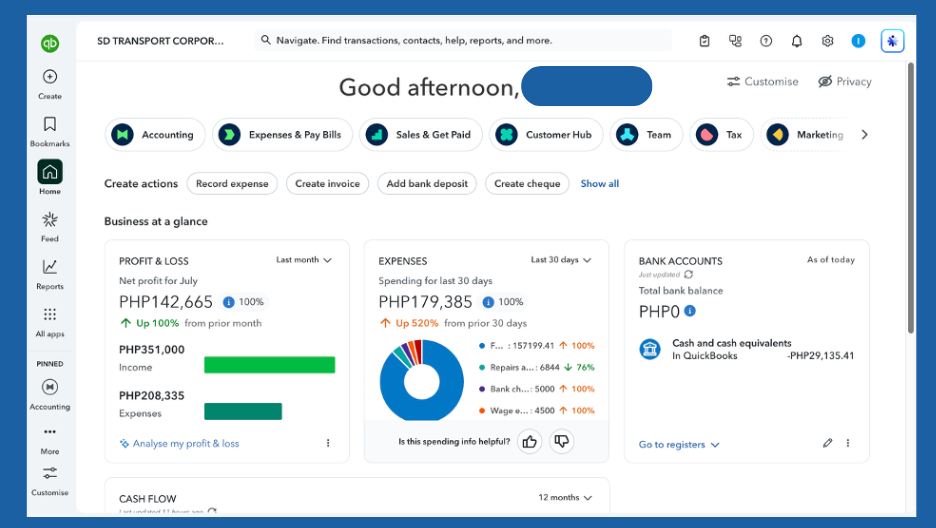This screenshot has width=936, height=528.
Task: Click the Record expense button
Action: pyautogui.click(x=232, y=184)
